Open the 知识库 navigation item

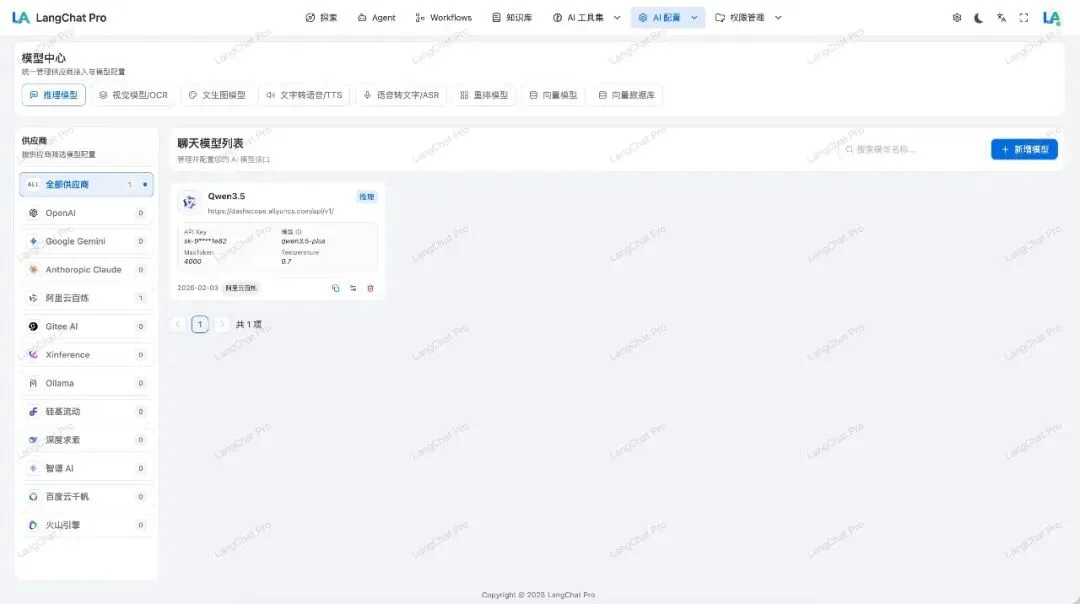pos(512,18)
